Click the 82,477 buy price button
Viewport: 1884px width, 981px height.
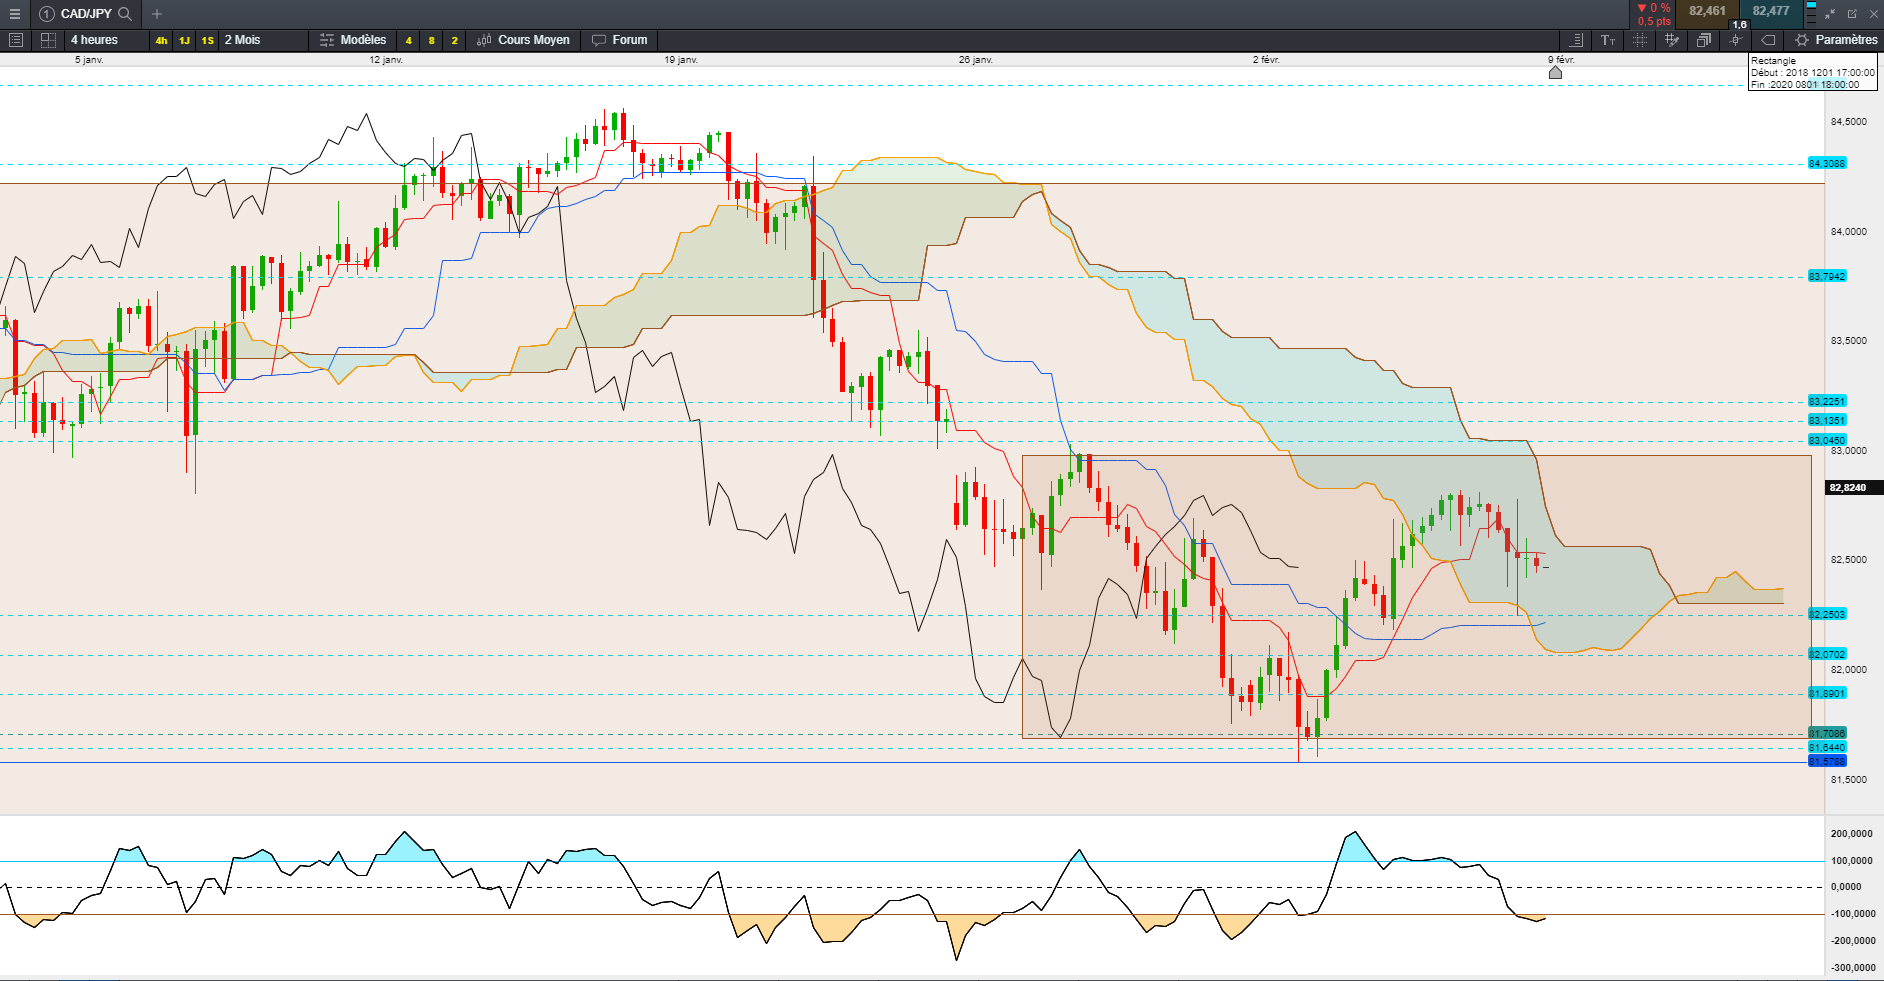(x=1770, y=12)
